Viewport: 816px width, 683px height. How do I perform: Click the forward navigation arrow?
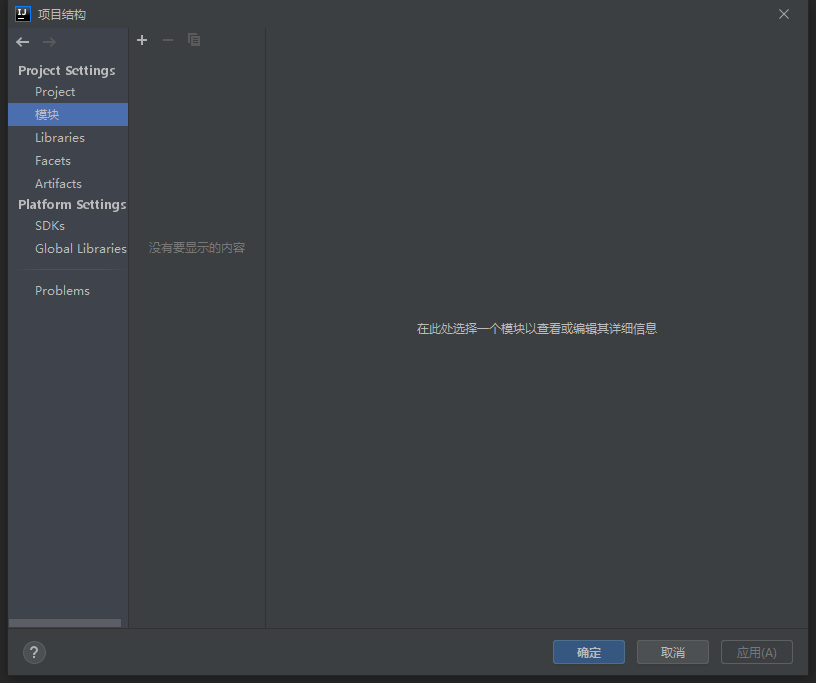[x=49, y=42]
